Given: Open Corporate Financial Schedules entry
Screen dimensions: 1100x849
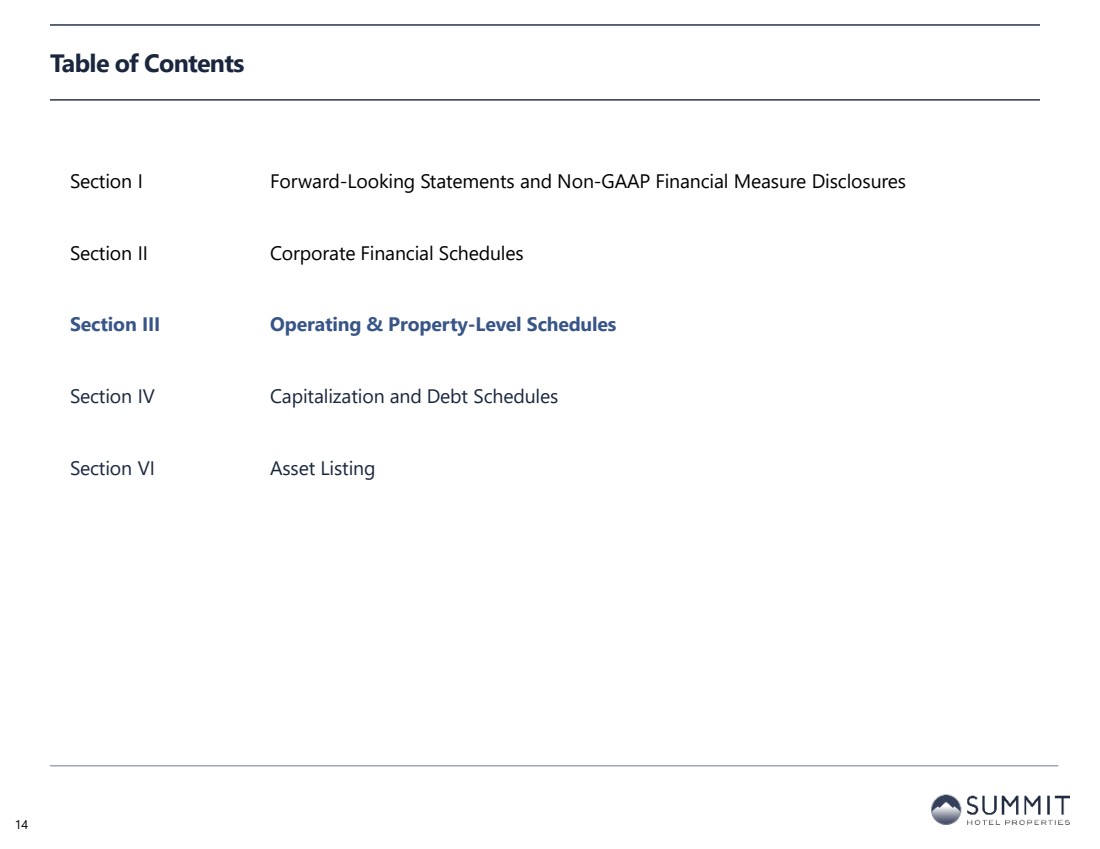Looking at the screenshot, I should (x=396, y=254).
